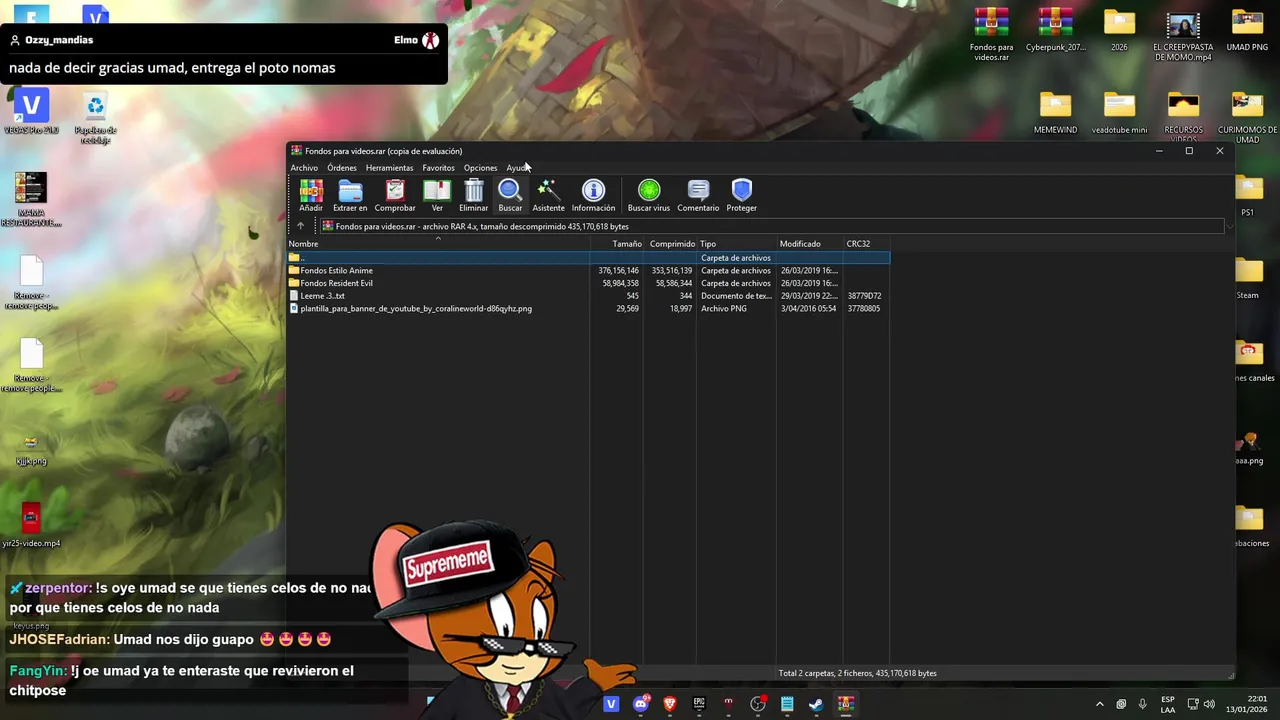Open Órdenes menu
The height and width of the screenshot is (720, 1280).
[341, 168]
